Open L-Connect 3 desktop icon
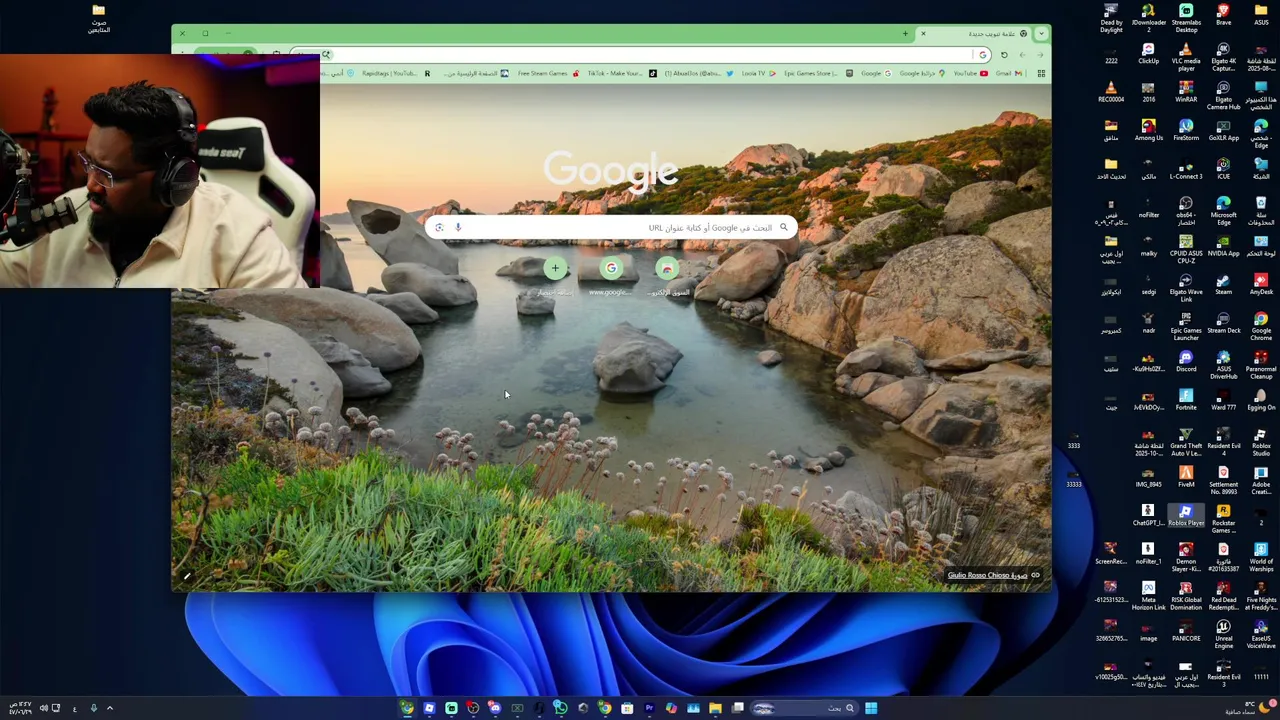The image size is (1280, 720). (x=1186, y=169)
